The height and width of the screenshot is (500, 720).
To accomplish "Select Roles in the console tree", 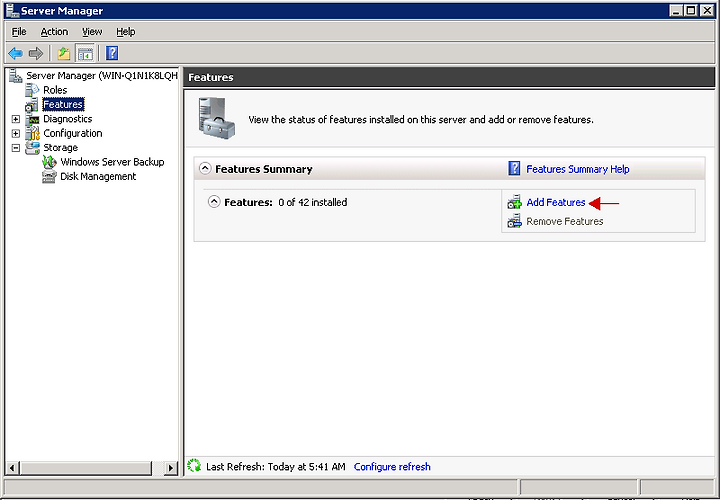I will tap(55, 90).
